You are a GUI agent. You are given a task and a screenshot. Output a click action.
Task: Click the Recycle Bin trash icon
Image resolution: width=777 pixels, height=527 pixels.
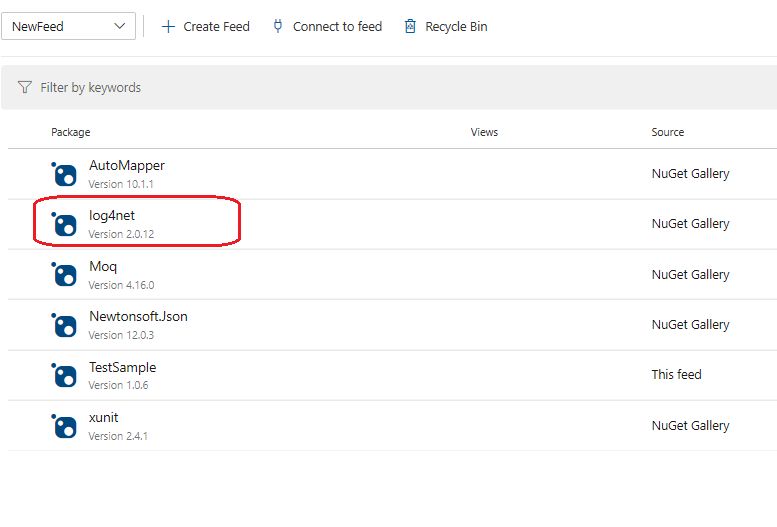tap(410, 26)
